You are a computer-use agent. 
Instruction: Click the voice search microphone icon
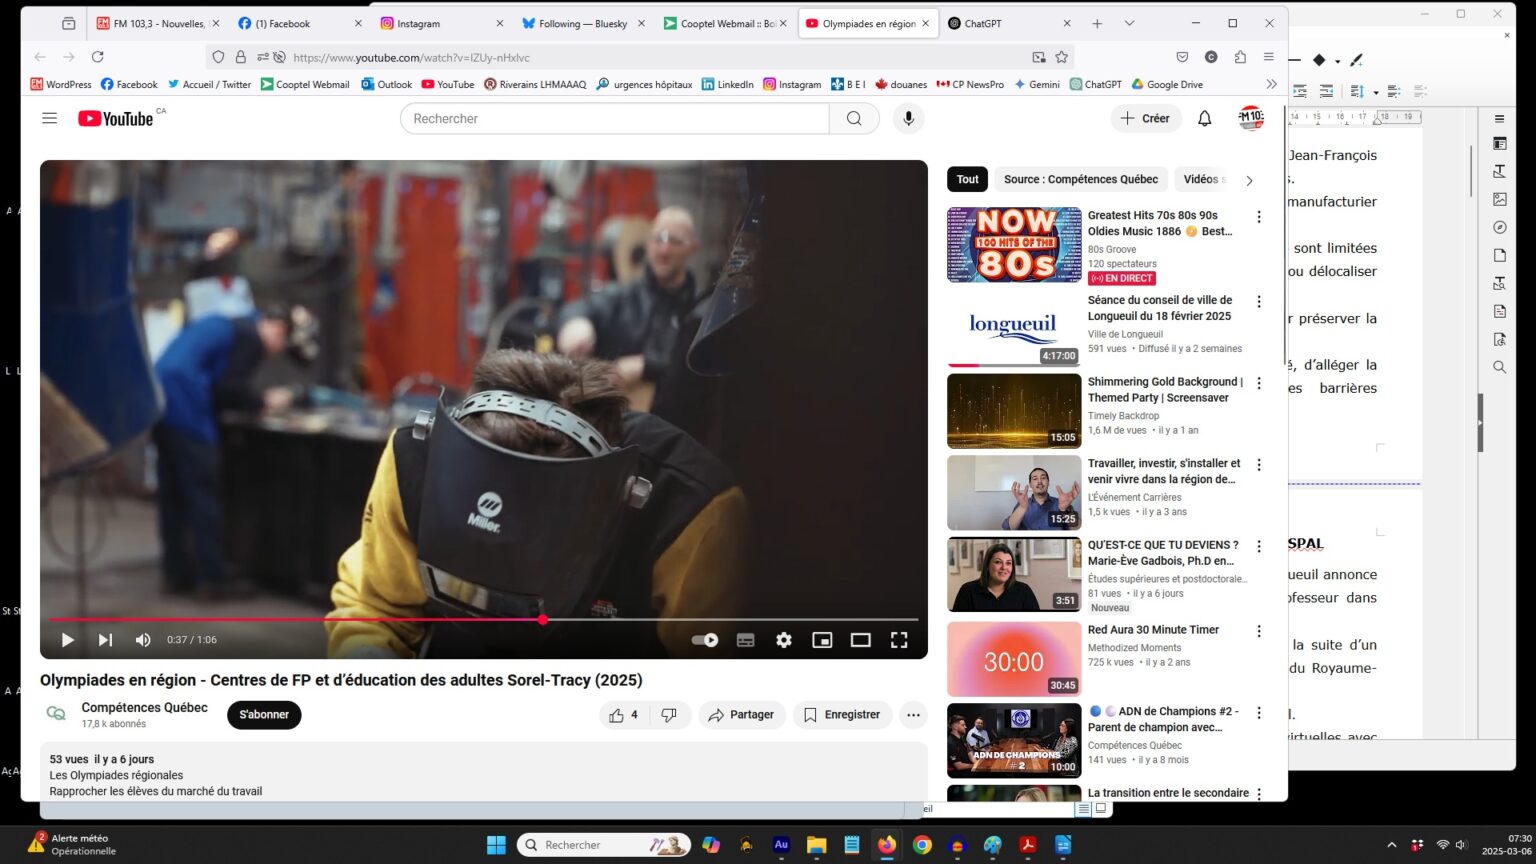[x=908, y=118]
